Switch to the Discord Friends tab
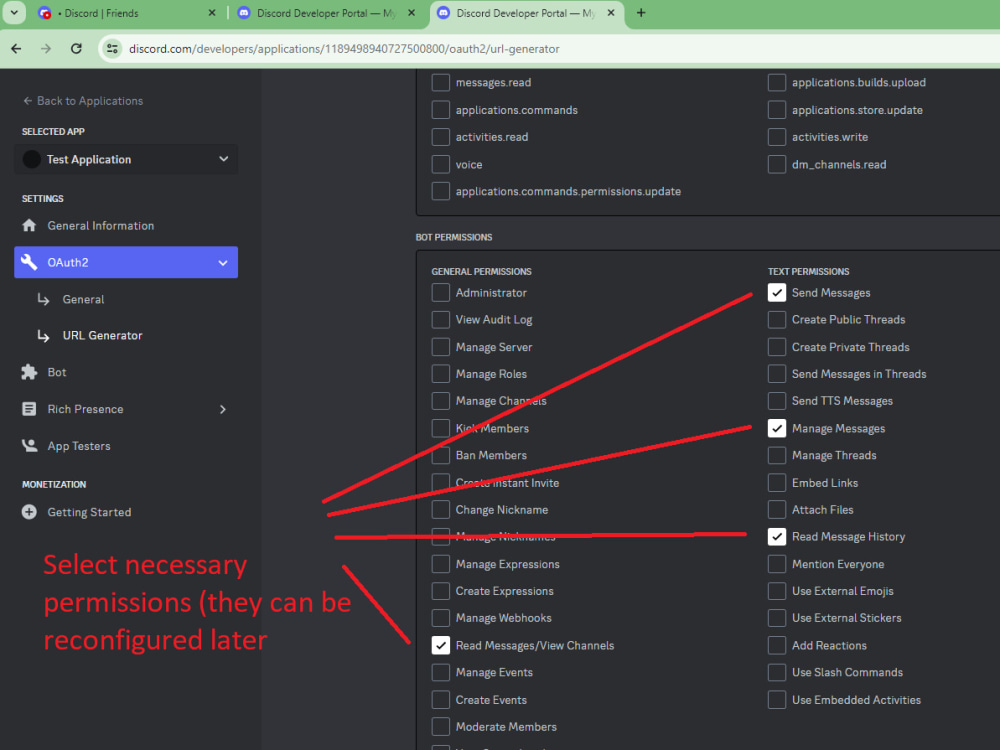Screen dimensions: 1000x750 [x=126, y=13]
